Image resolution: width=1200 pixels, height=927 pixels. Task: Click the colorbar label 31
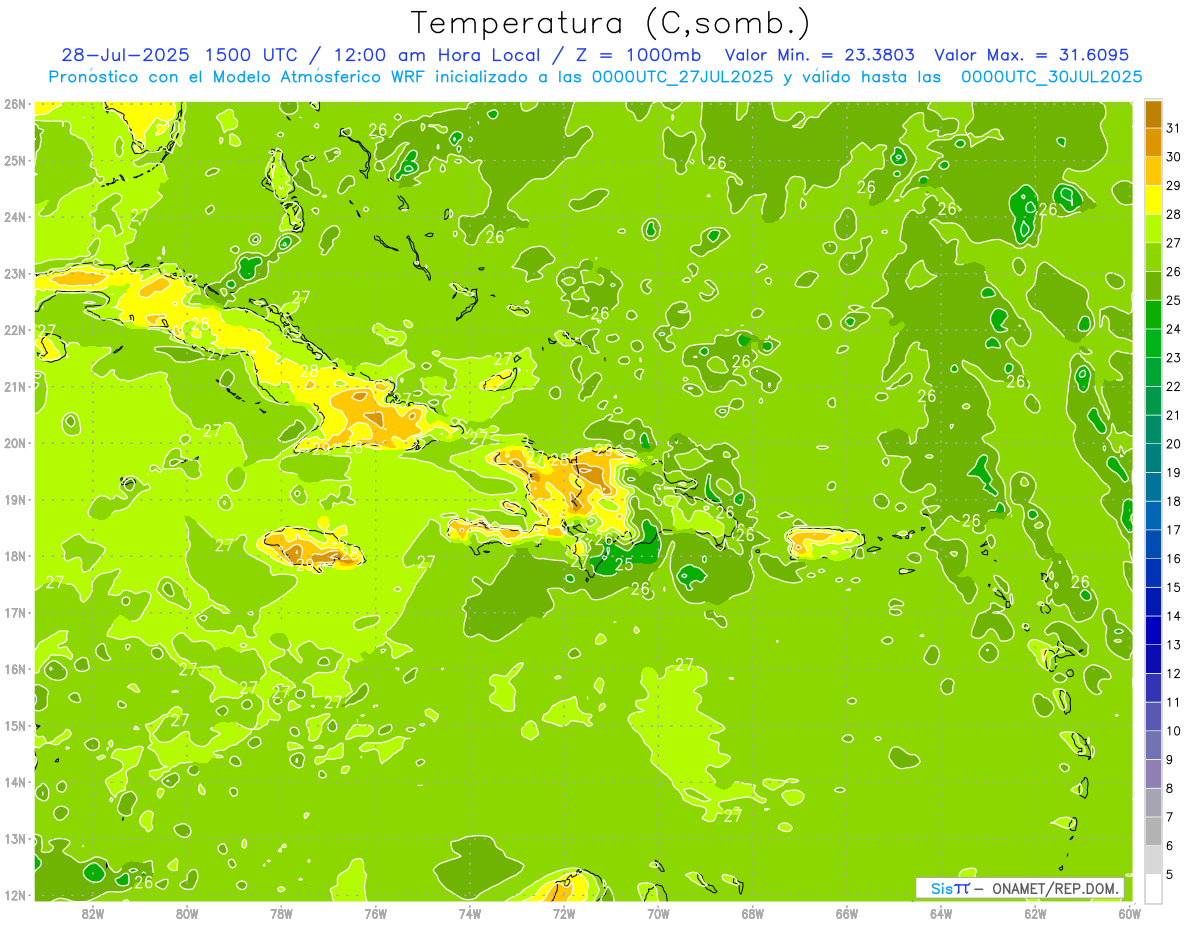[1173, 128]
